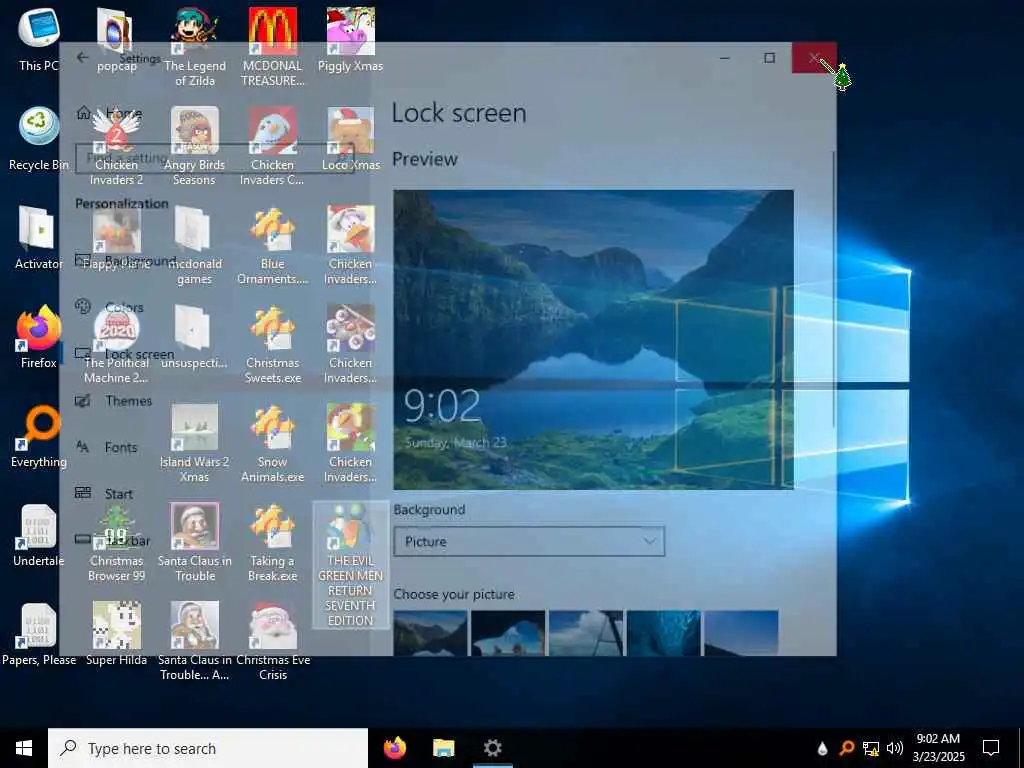This screenshot has height=768, width=1024.
Task: Maximize the Settings window
Action: click(769, 57)
